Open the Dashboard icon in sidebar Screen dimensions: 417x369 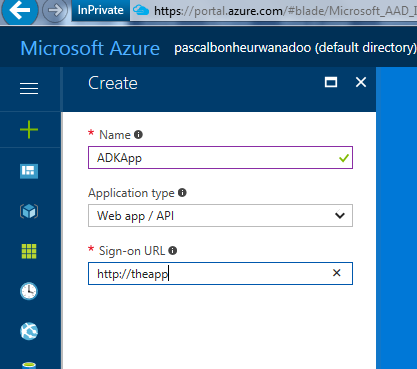[29, 171]
